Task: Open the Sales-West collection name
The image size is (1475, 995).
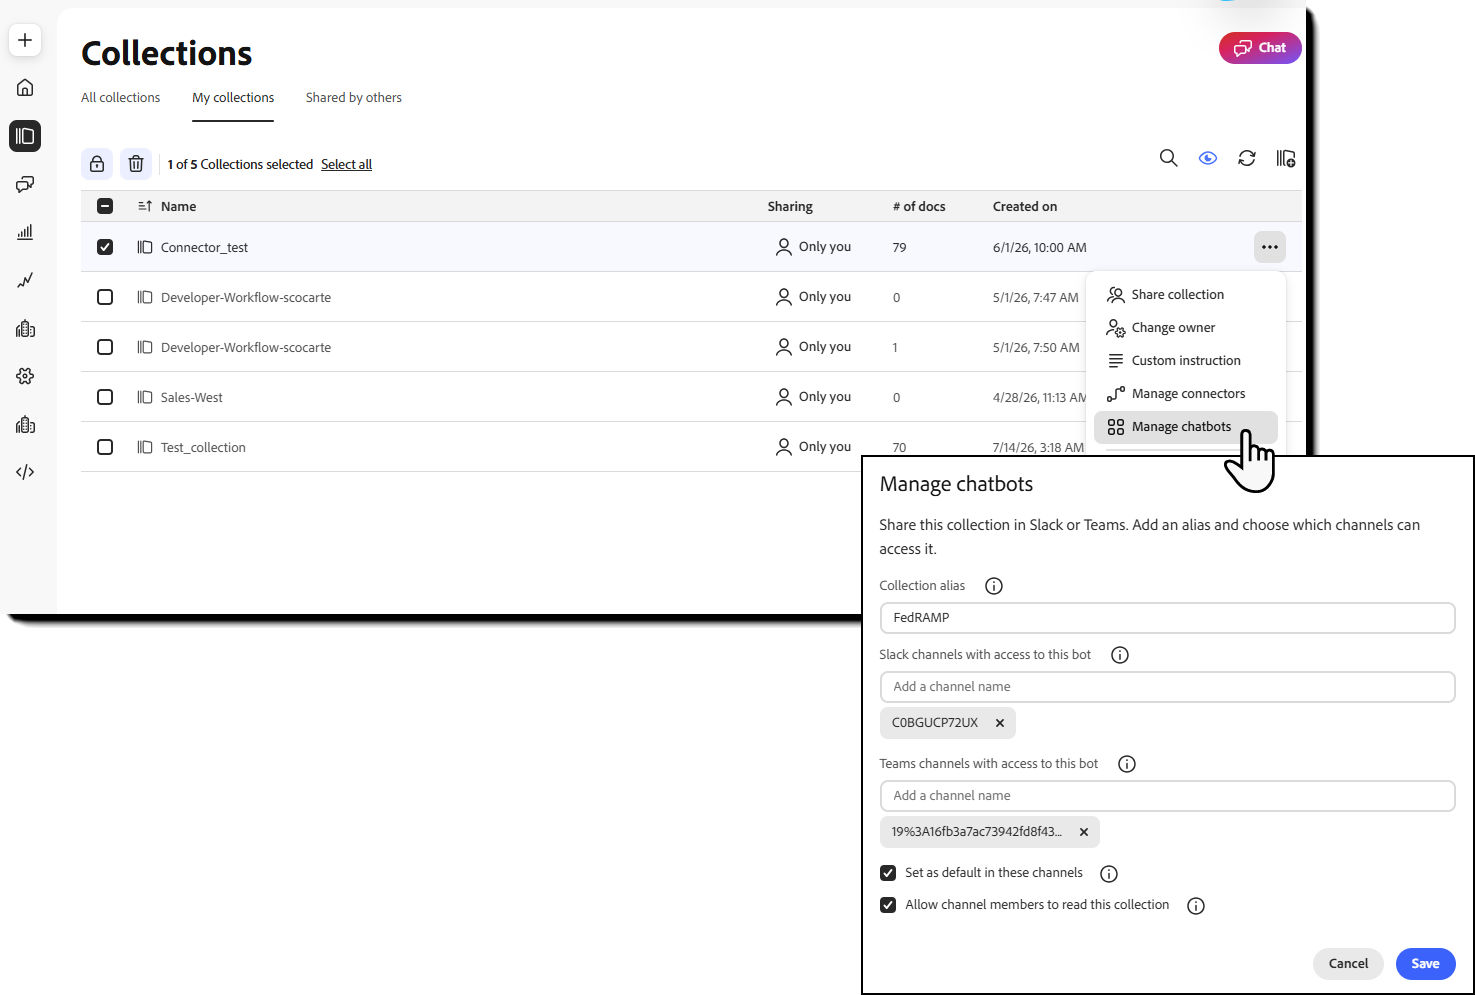Action: (192, 397)
